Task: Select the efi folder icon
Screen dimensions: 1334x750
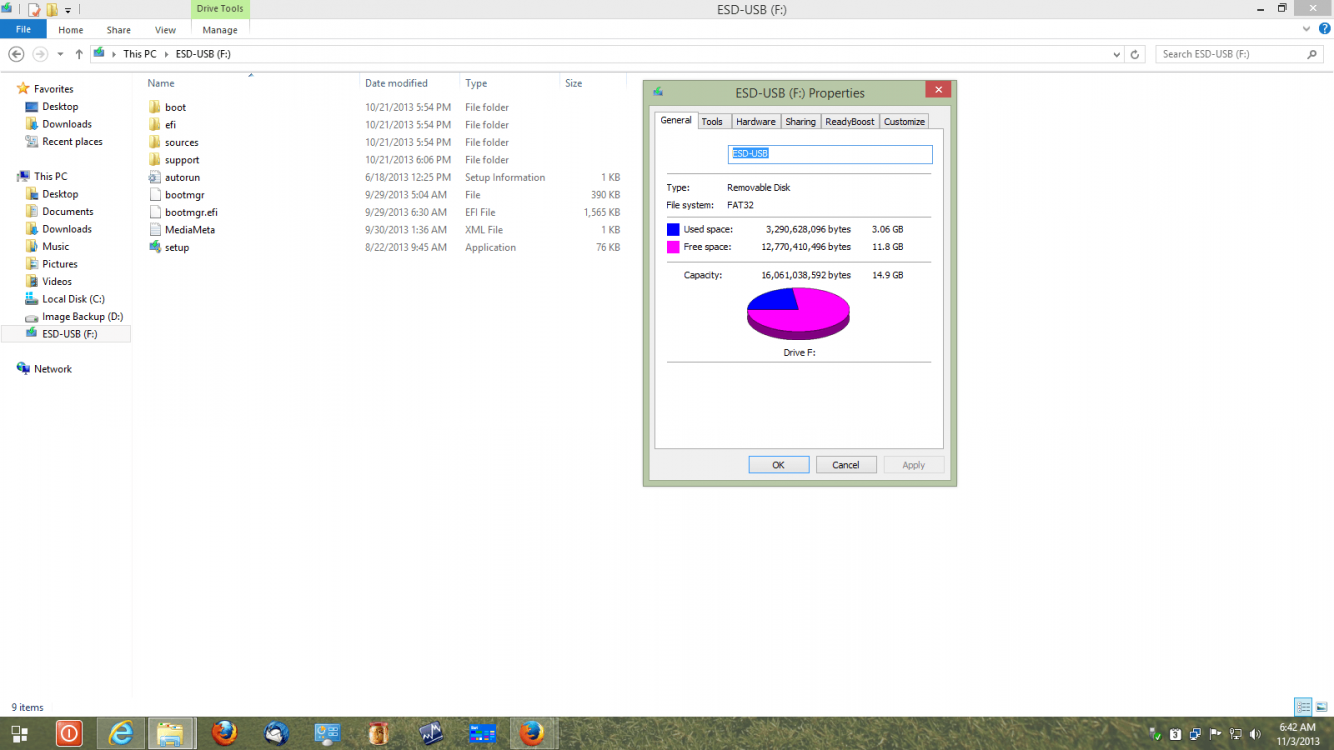Action: click(155, 124)
